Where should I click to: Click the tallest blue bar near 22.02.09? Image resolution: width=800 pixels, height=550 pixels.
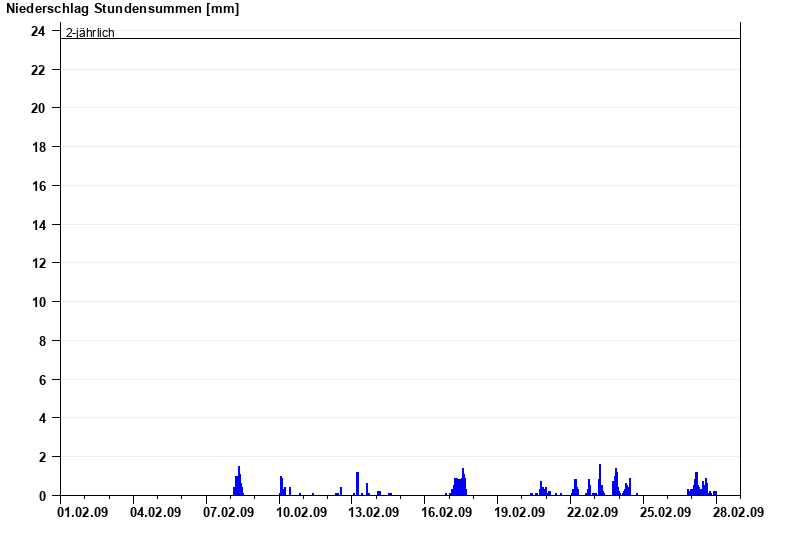click(x=600, y=480)
